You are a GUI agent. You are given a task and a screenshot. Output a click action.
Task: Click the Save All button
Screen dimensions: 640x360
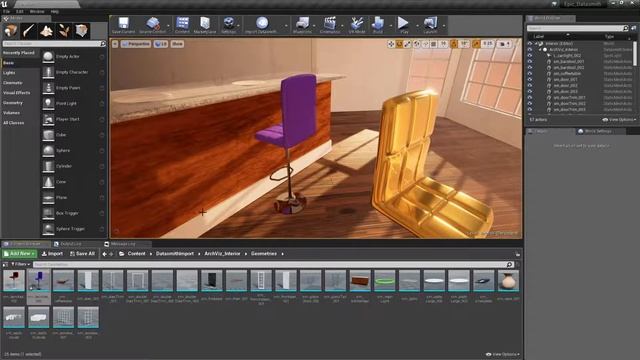point(82,254)
